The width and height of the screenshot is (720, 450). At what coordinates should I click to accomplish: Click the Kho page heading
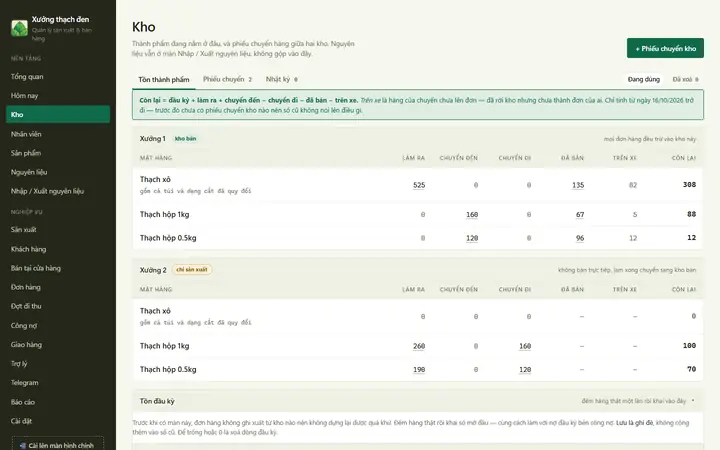pos(144,27)
